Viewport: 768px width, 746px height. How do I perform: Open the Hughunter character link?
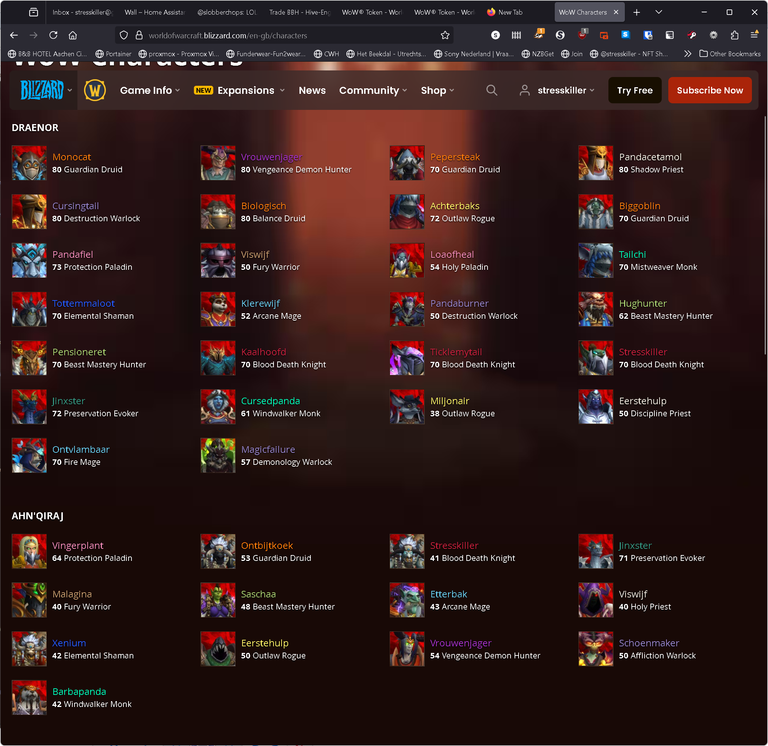(x=643, y=303)
